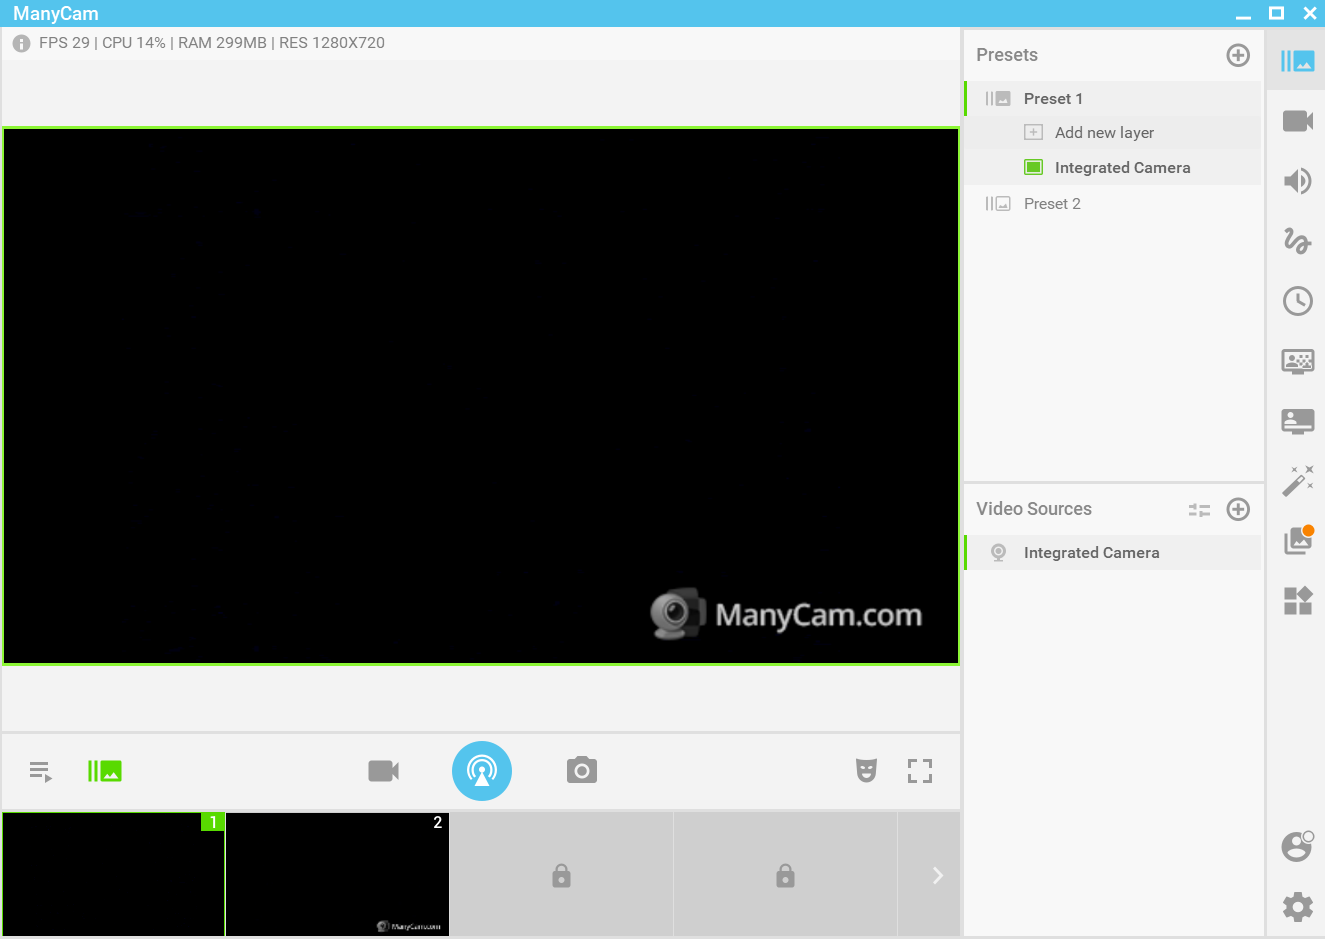
Task: Enter fullscreen preview mode
Action: 919,771
